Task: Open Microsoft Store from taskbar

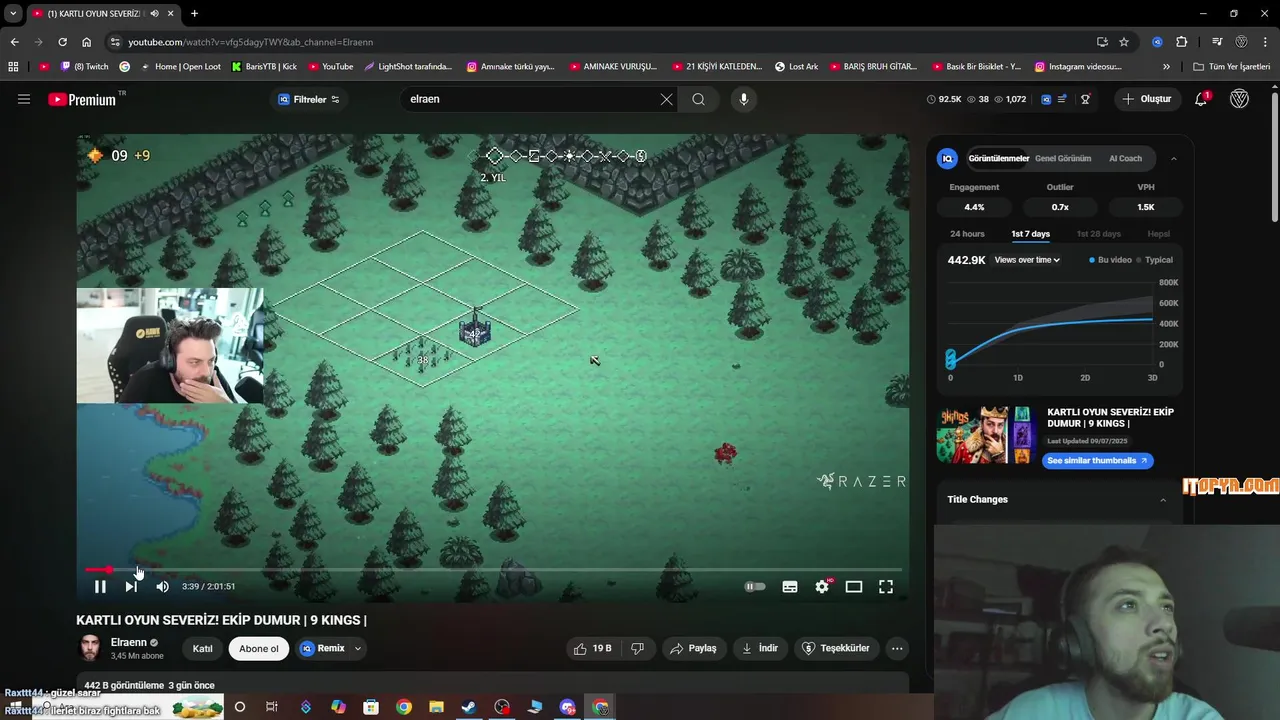Action: [371, 707]
